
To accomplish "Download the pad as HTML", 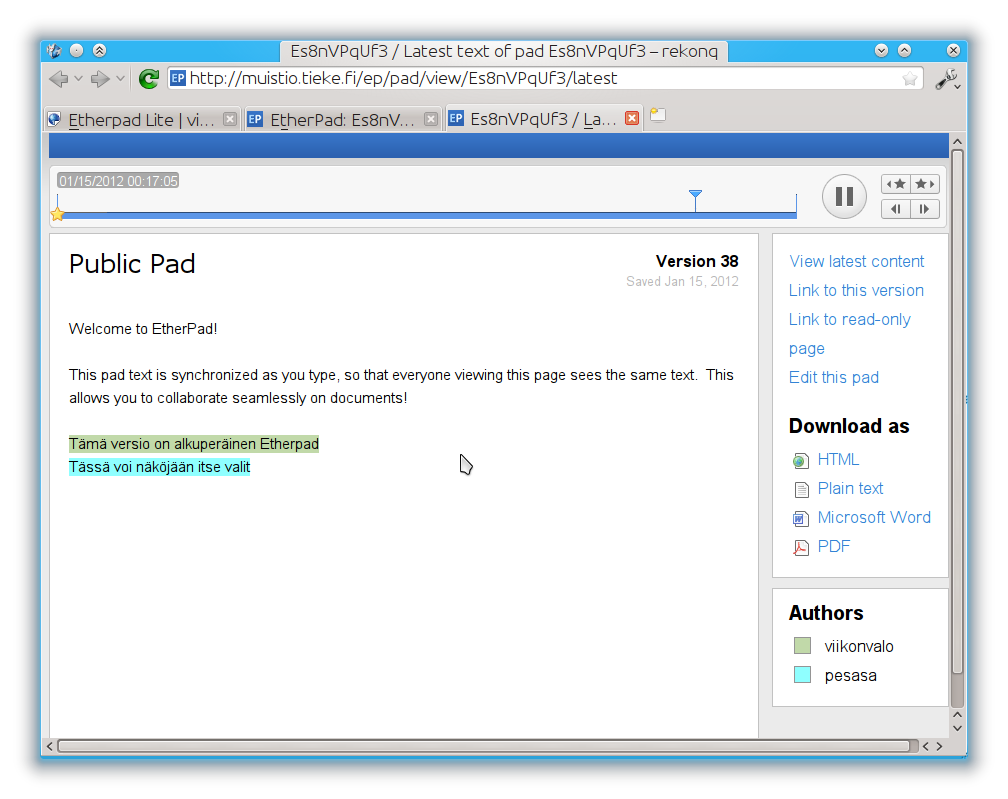I will coord(838,460).
